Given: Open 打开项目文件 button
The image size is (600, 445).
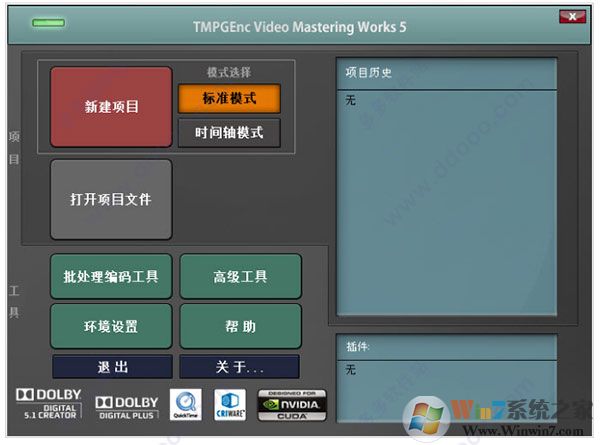Looking at the screenshot, I should 111,199.
